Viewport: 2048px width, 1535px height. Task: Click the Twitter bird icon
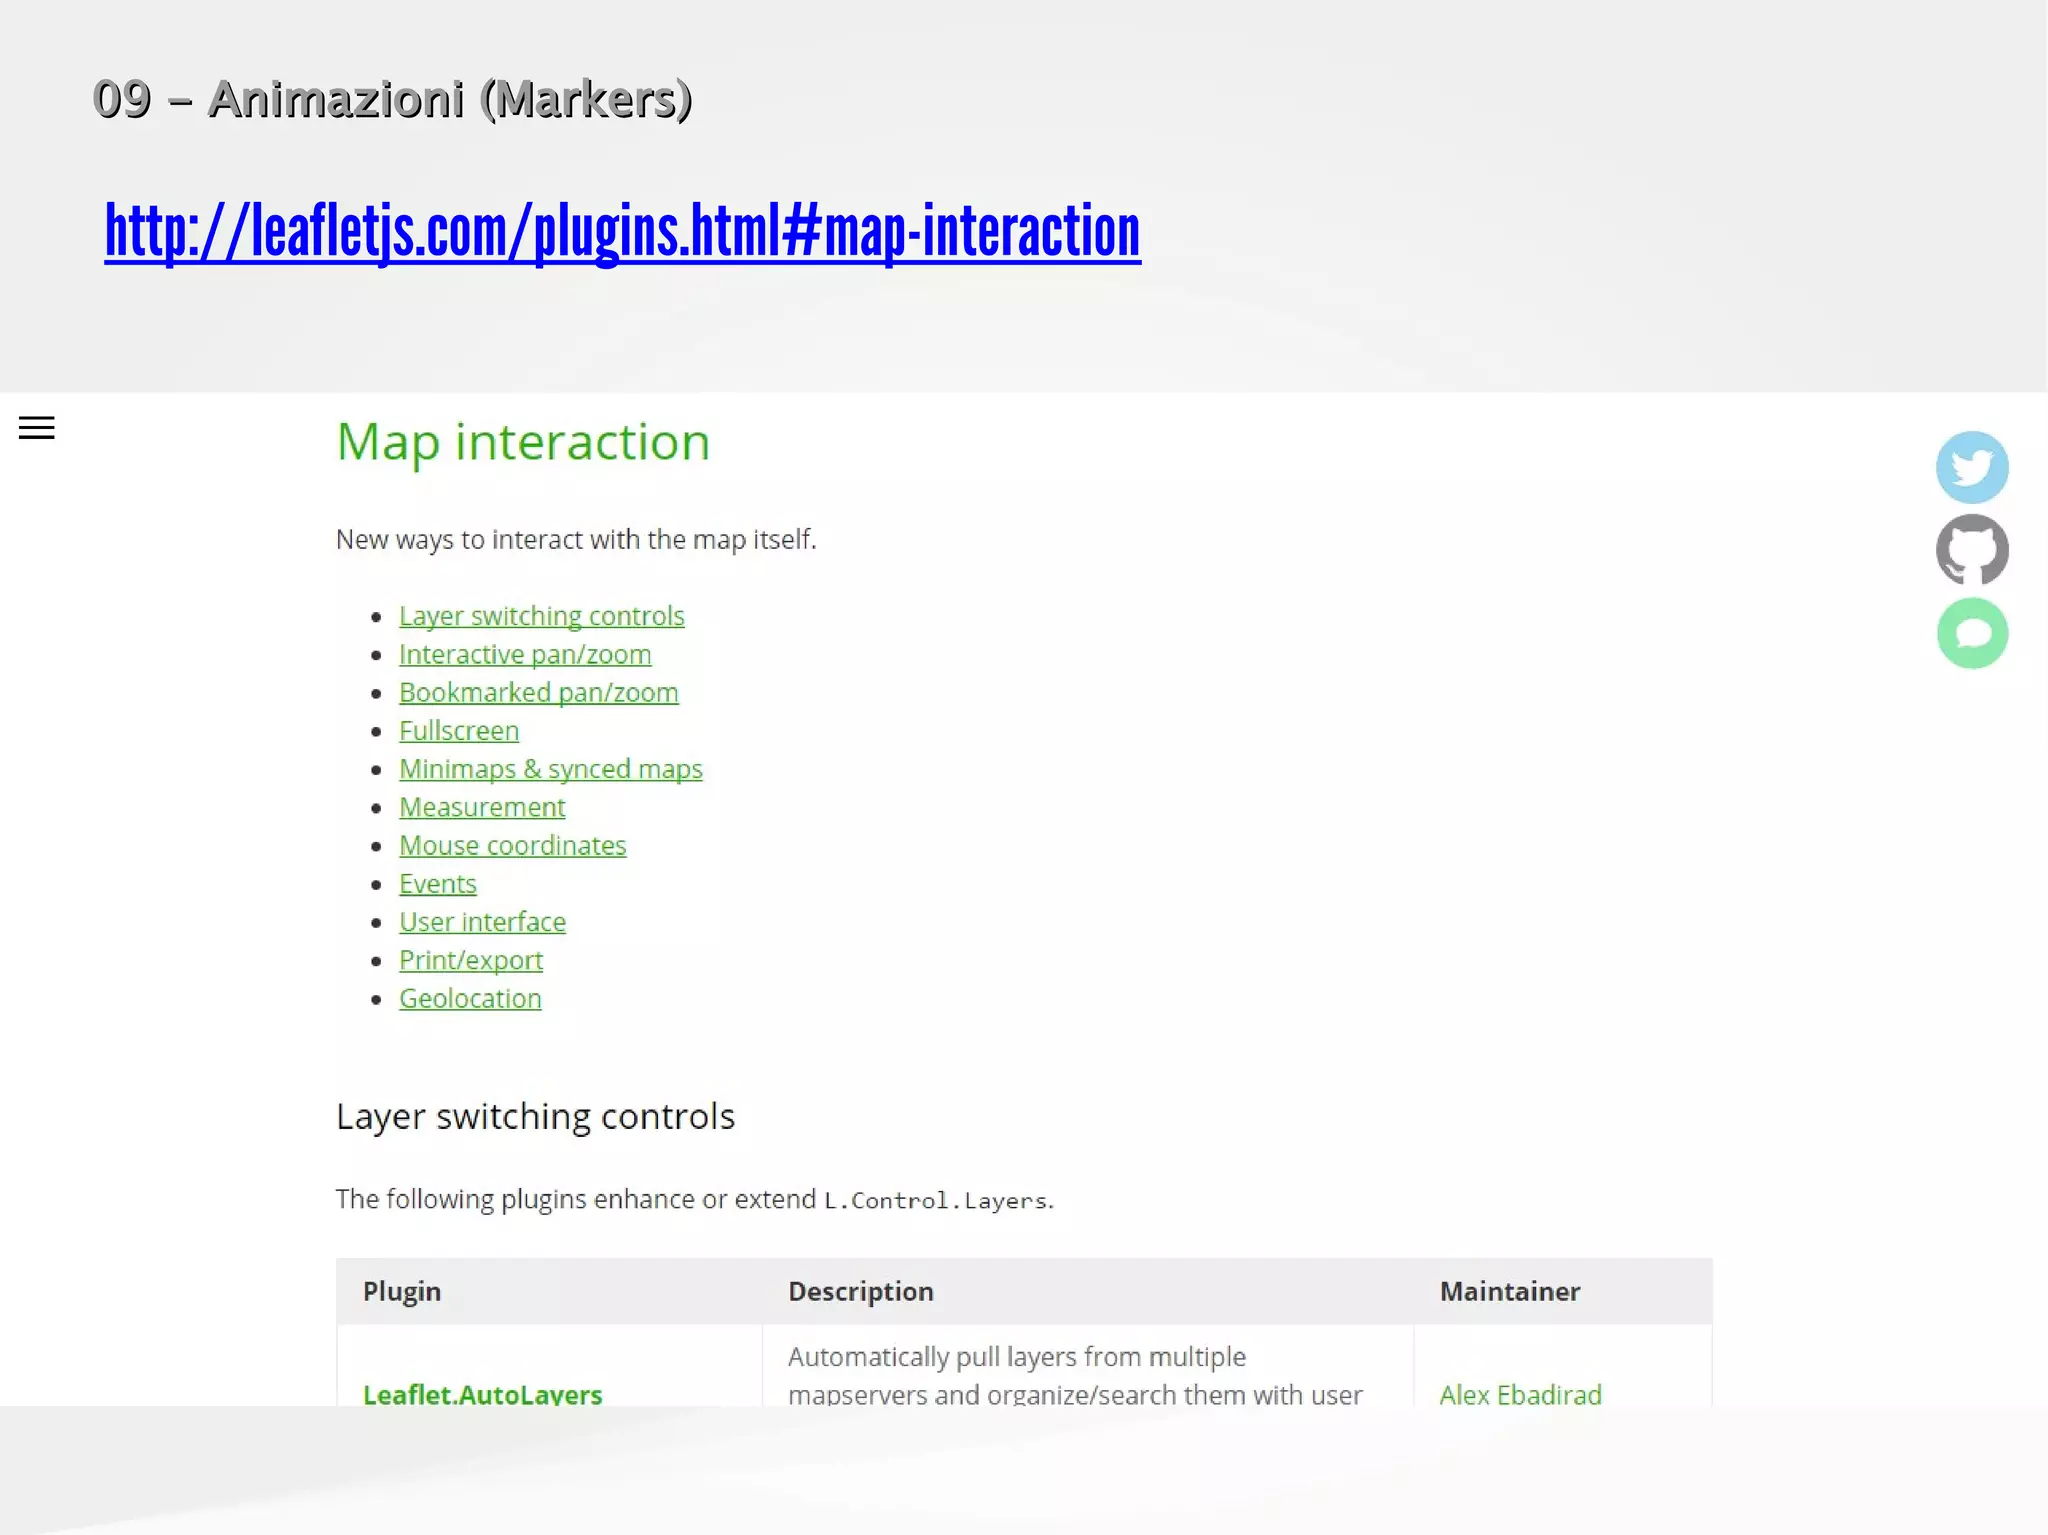point(1972,467)
